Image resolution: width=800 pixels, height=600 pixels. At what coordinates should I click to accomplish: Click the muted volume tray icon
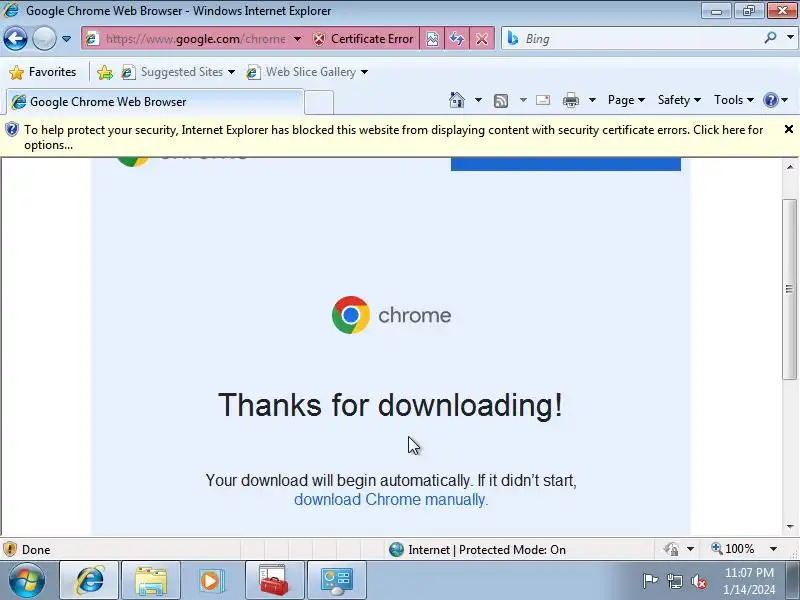(698, 581)
